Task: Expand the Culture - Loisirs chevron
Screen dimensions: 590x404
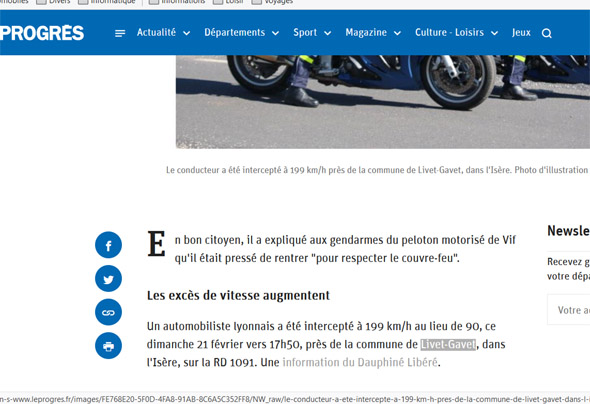Action: [x=495, y=33]
